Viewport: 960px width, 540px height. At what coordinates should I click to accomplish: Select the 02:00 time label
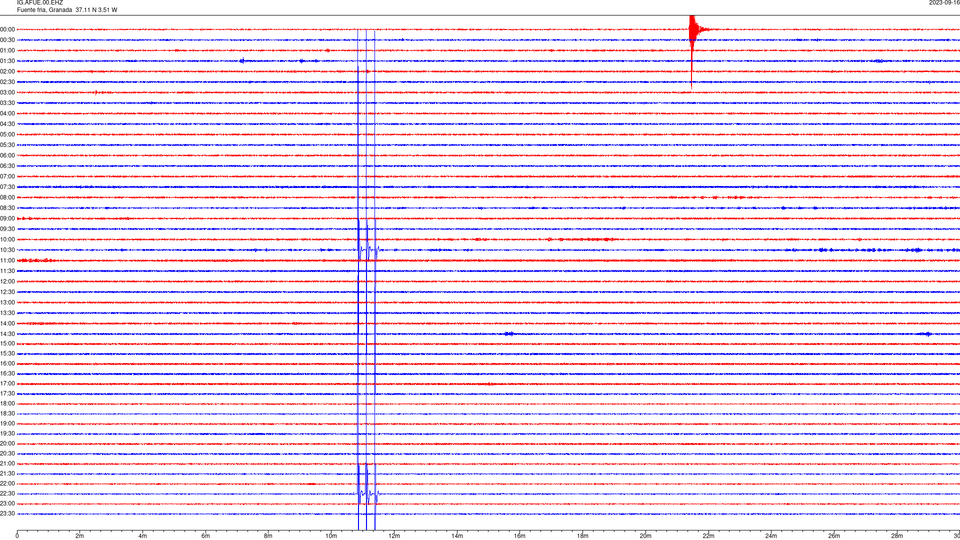point(7,72)
